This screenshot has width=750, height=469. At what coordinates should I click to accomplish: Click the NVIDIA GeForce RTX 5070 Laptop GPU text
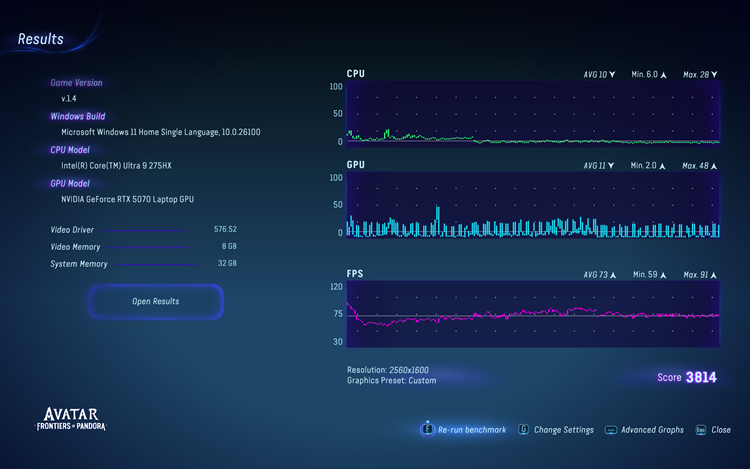pyautogui.click(x=127, y=199)
